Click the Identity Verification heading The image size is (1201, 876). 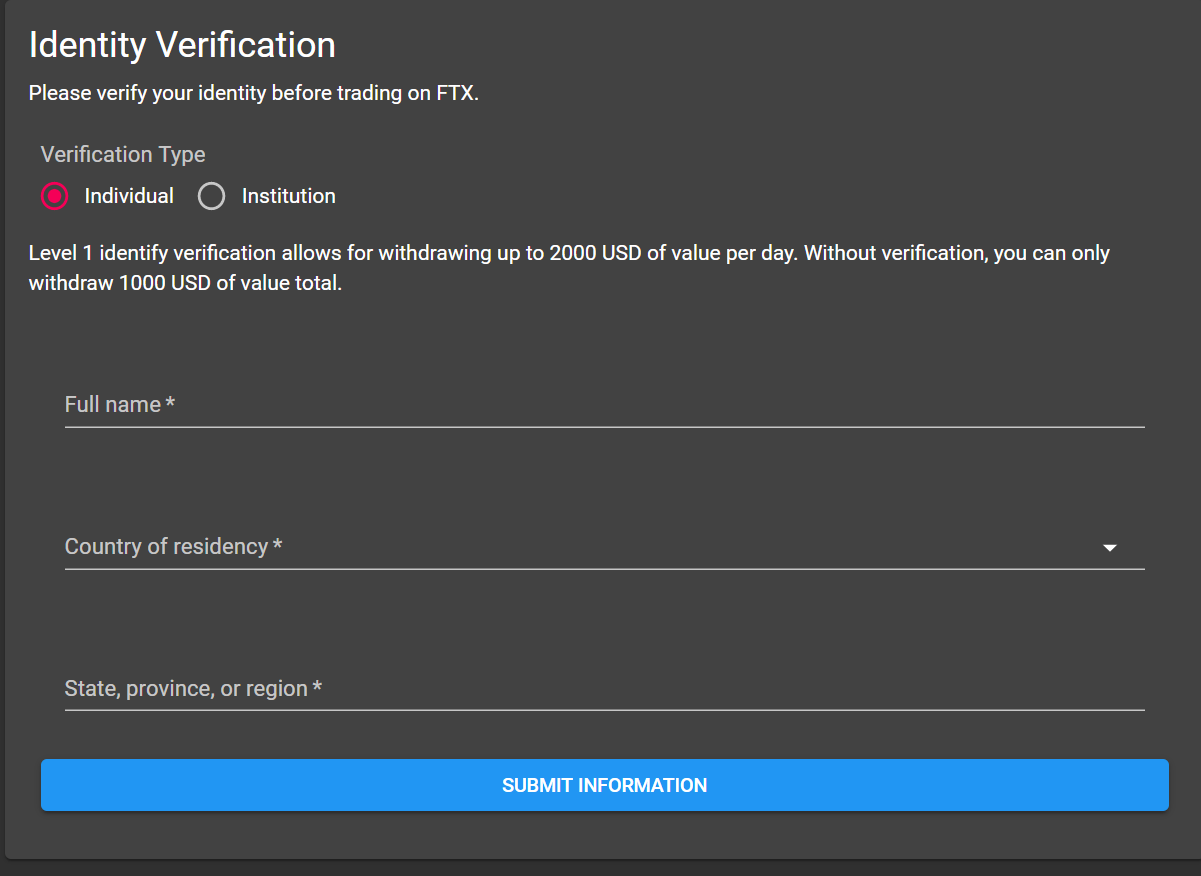tap(182, 45)
